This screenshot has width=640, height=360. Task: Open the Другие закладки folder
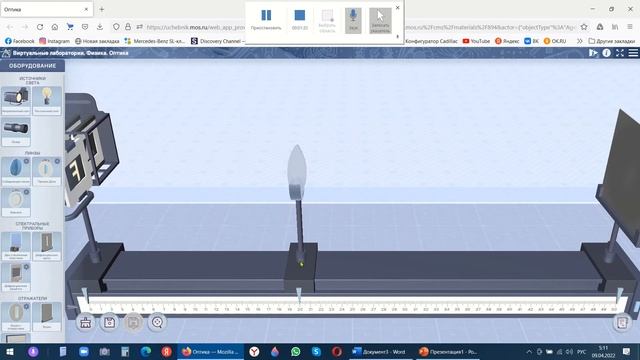(612, 41)
